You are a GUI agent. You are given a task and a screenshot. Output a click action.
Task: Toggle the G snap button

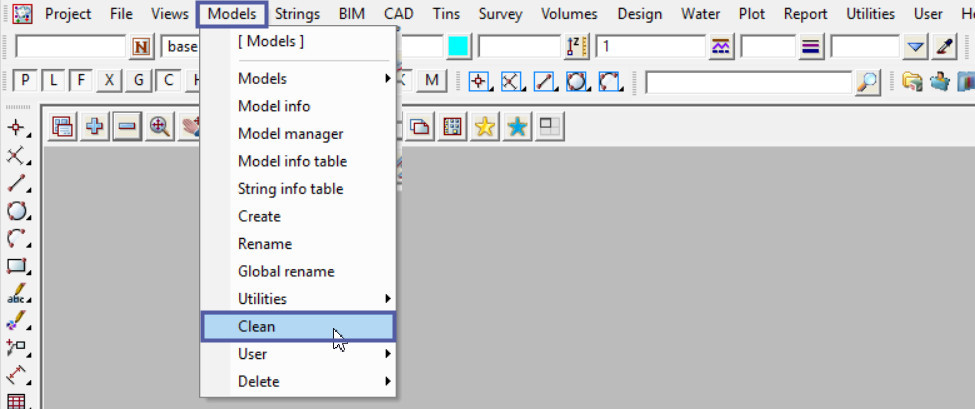pos(139,81)
